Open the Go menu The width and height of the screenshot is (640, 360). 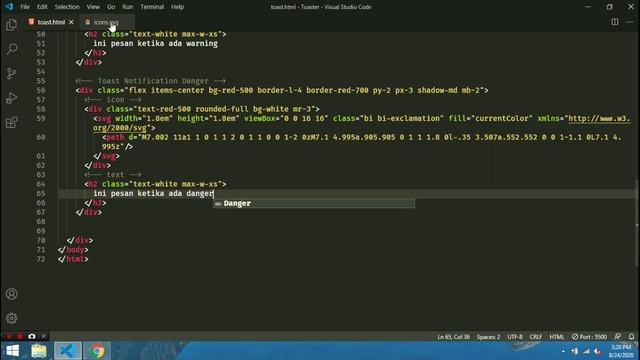pyautogui.click(x=111, y=7)
